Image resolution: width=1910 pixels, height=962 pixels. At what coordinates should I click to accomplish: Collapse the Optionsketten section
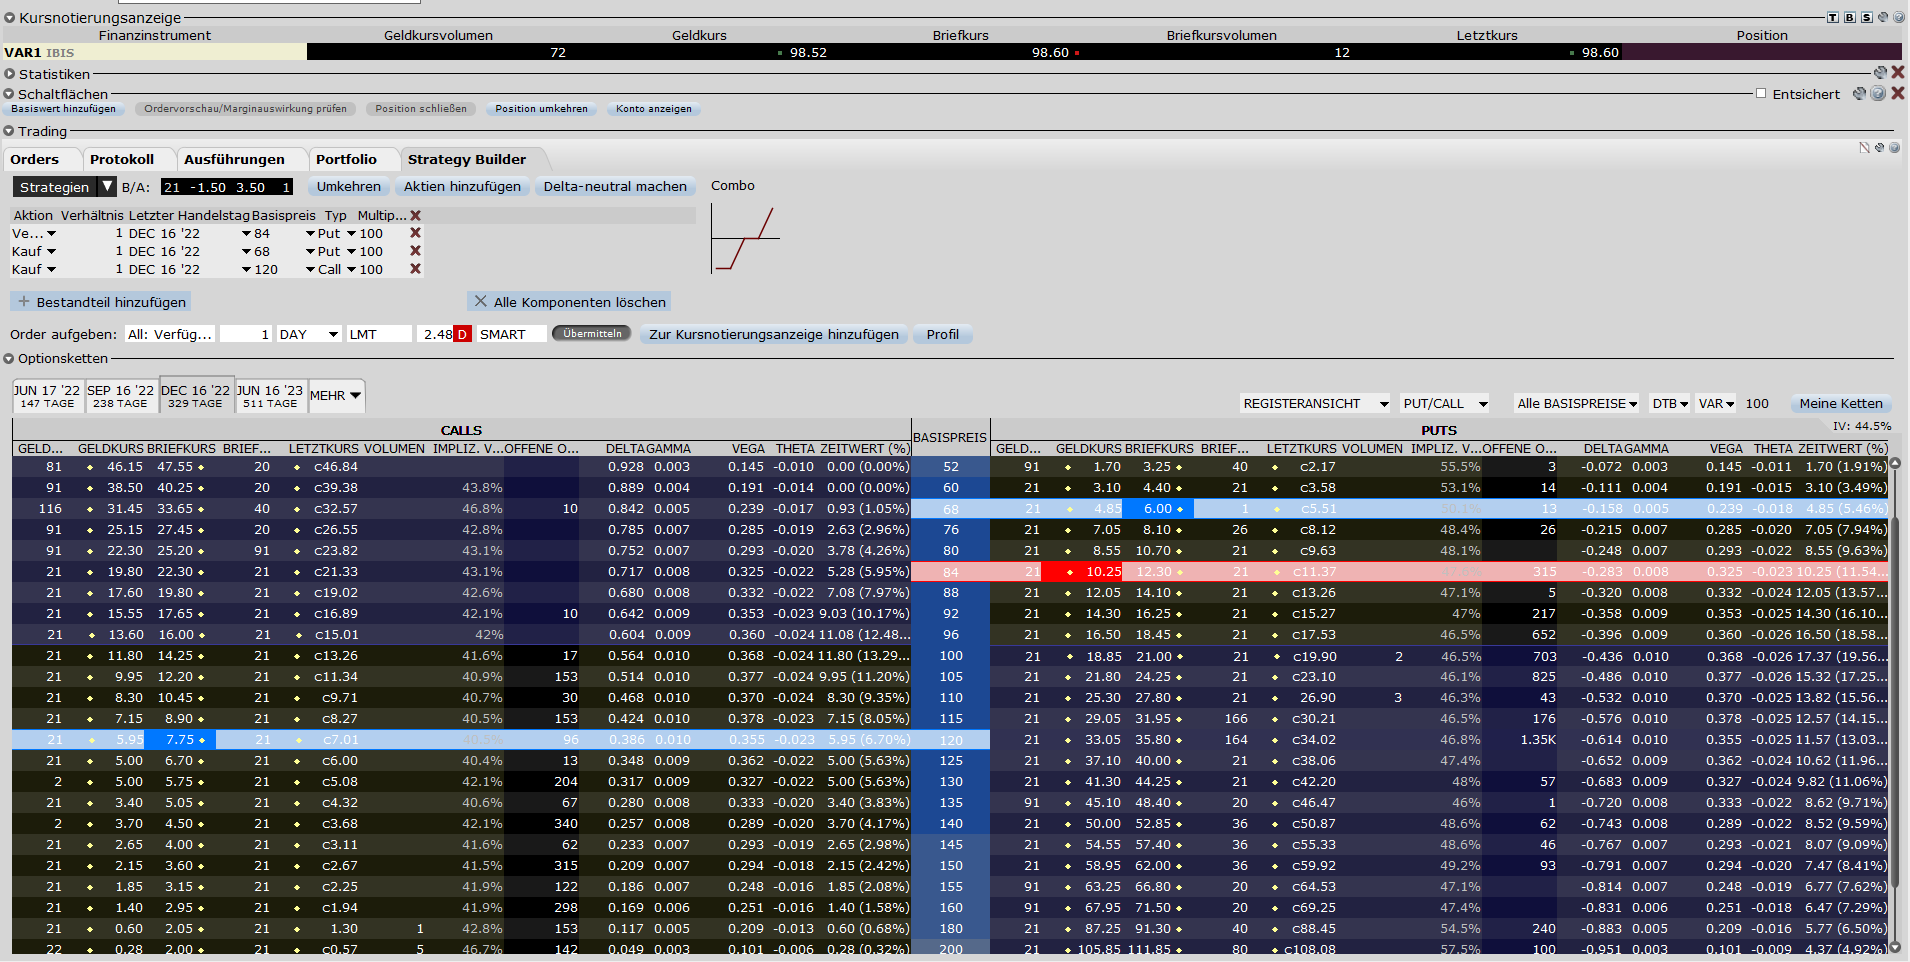coord(9,358)
